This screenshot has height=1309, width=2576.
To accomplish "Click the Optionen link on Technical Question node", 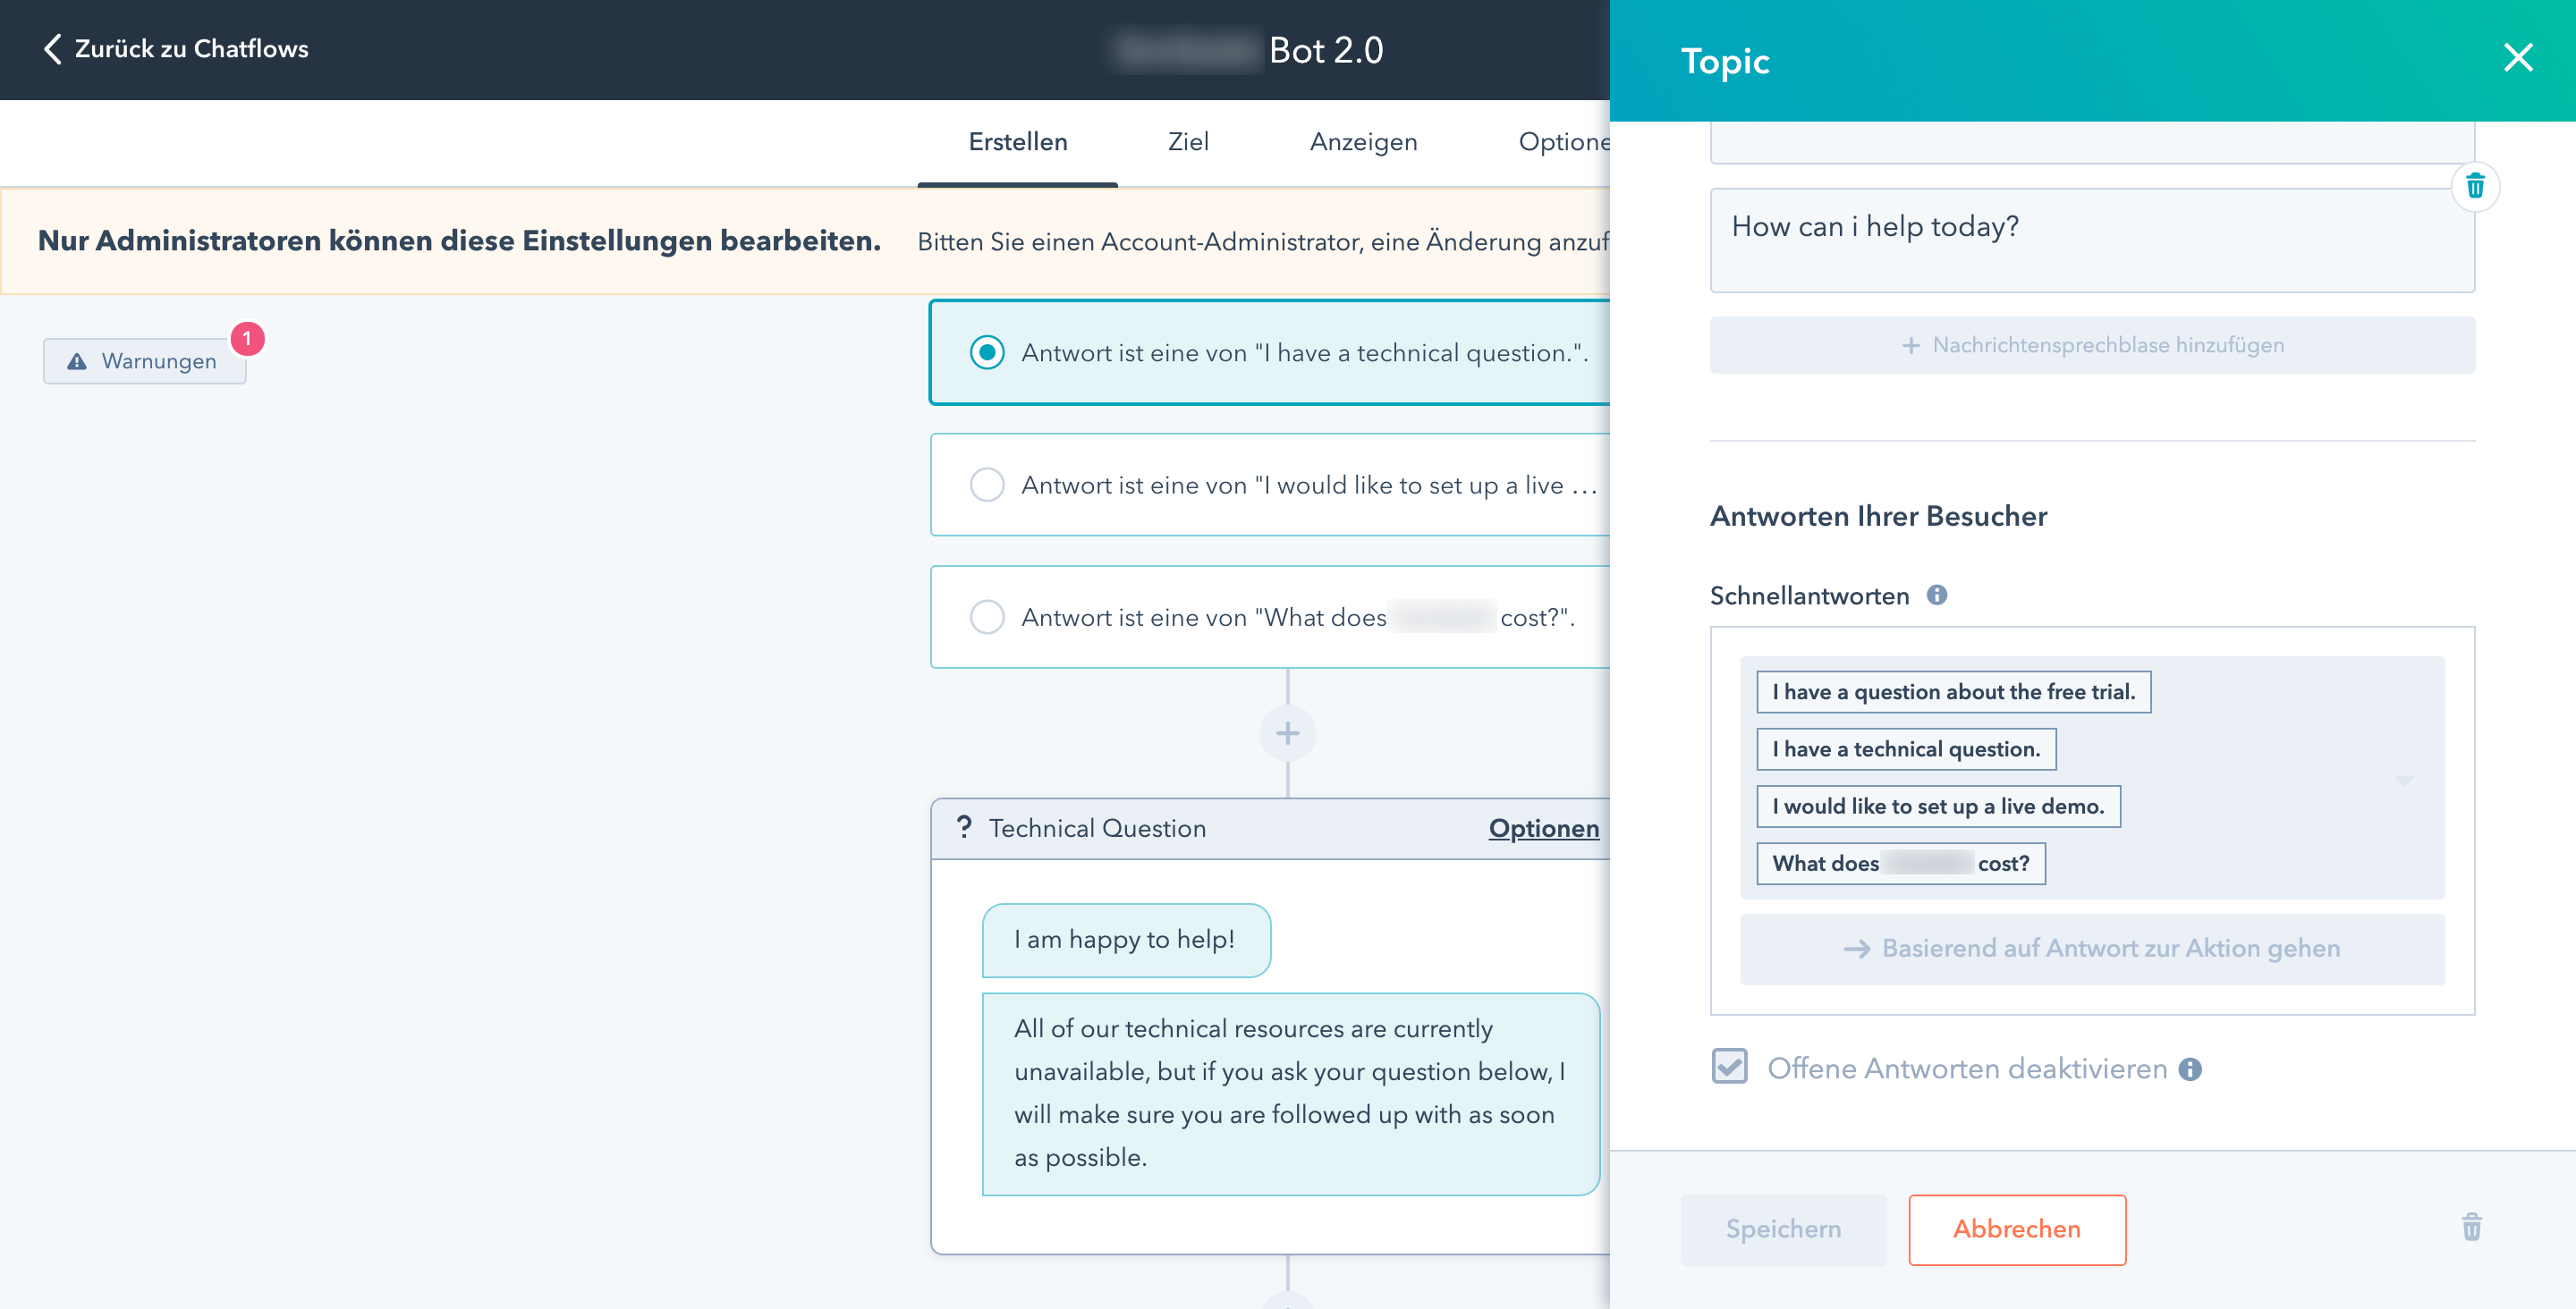I will click(x=1543, y=826).
